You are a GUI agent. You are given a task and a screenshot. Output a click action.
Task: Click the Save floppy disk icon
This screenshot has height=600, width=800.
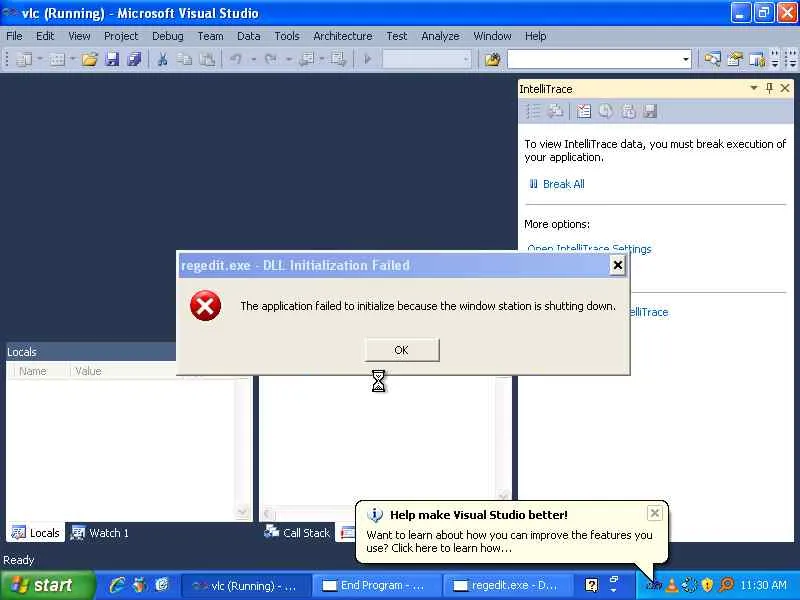point(112,60)
